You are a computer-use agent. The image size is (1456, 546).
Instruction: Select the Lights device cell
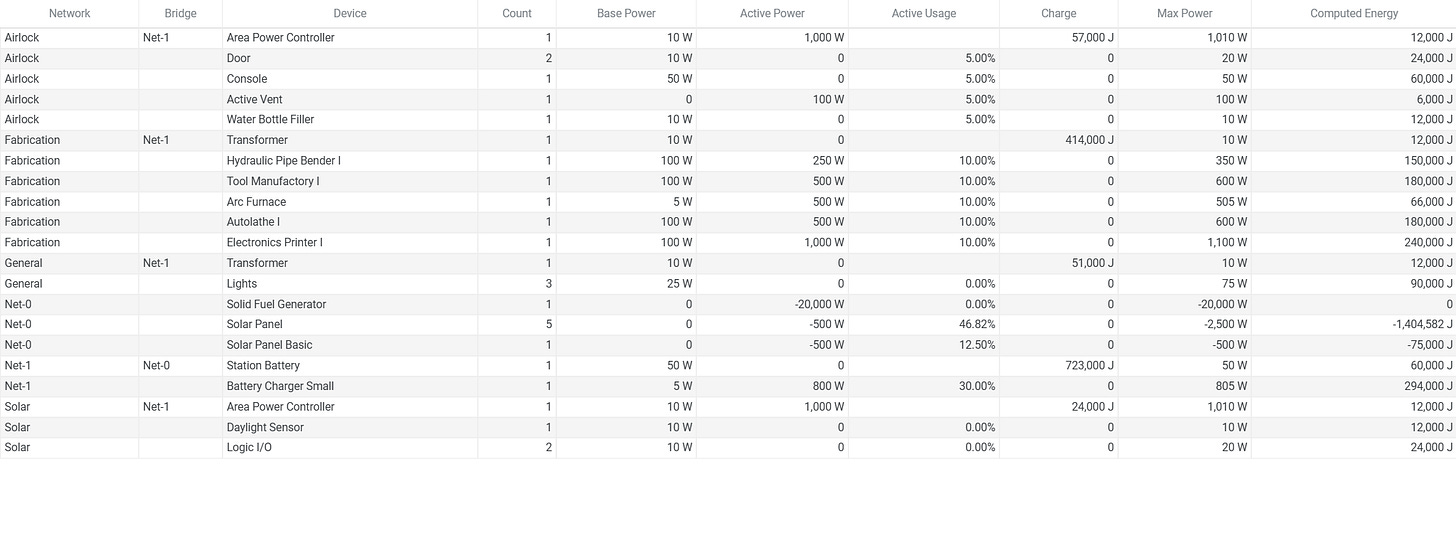click(350, 284)
